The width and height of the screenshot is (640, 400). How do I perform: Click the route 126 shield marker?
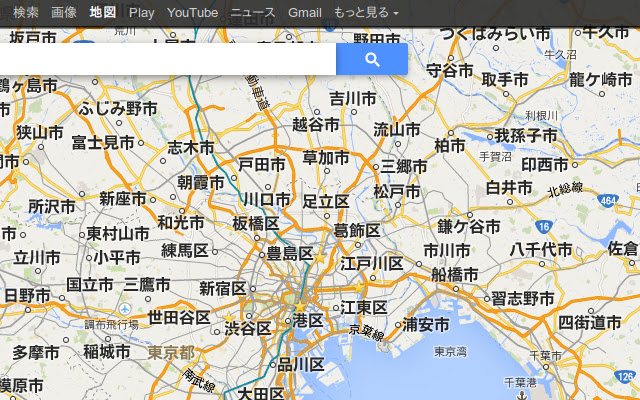(625, 376)
